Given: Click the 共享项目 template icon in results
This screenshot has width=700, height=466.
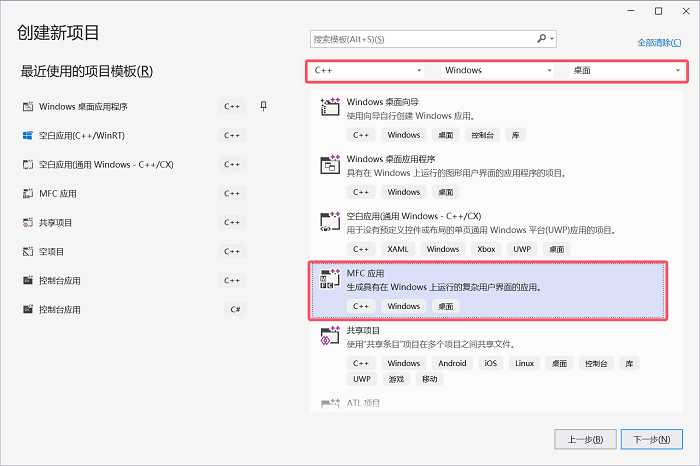Looking at the screenshot, I should point(330,336).
